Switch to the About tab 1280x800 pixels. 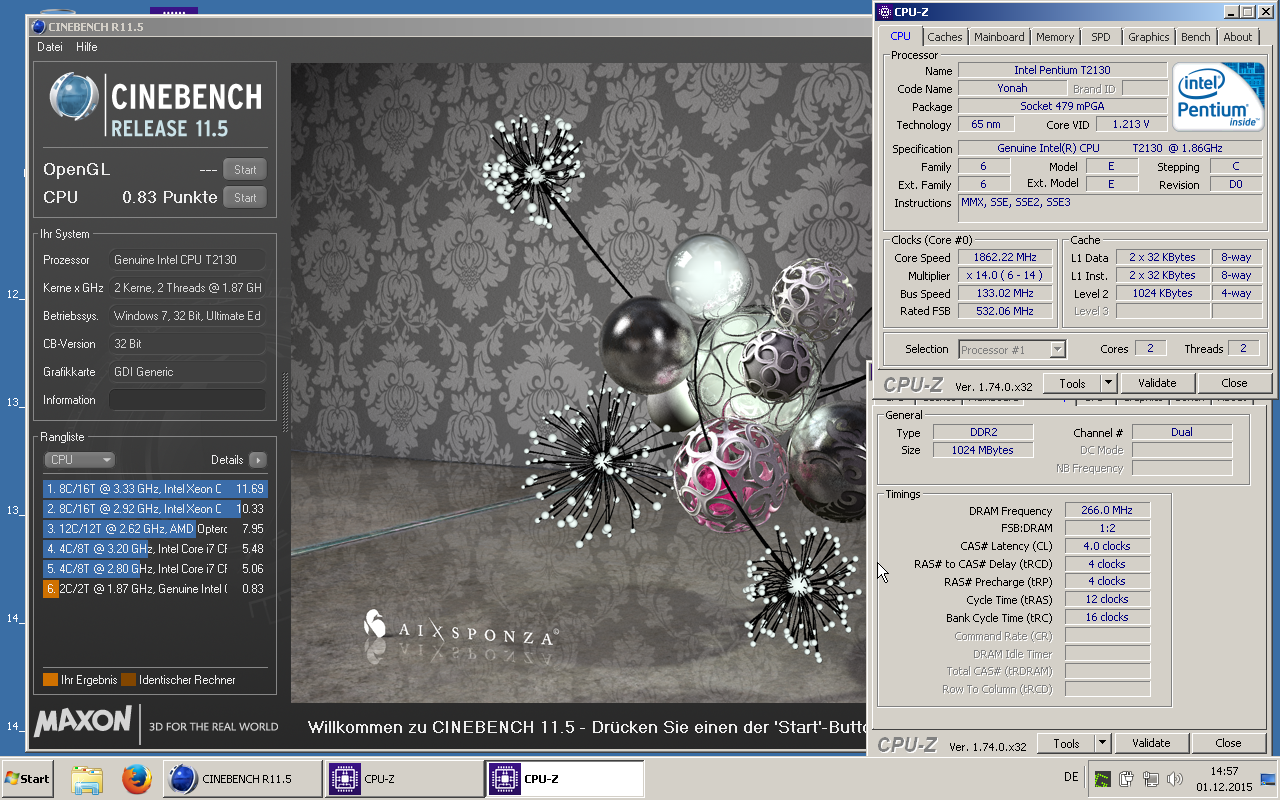pyautogui.click(x=1237, y=37)
